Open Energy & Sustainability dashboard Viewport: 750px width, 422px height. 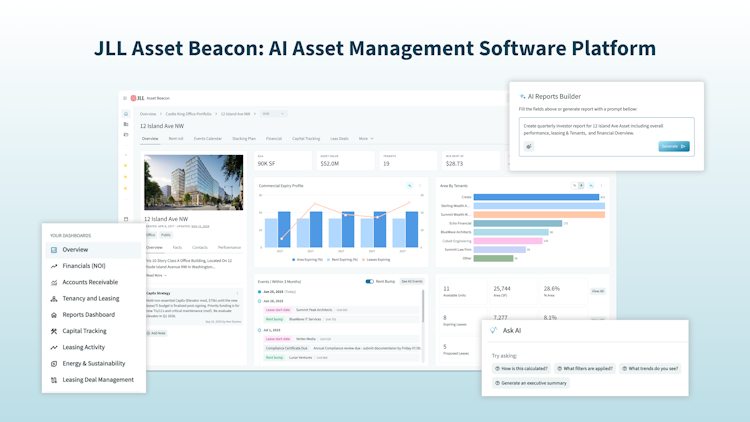click(93, 364)
